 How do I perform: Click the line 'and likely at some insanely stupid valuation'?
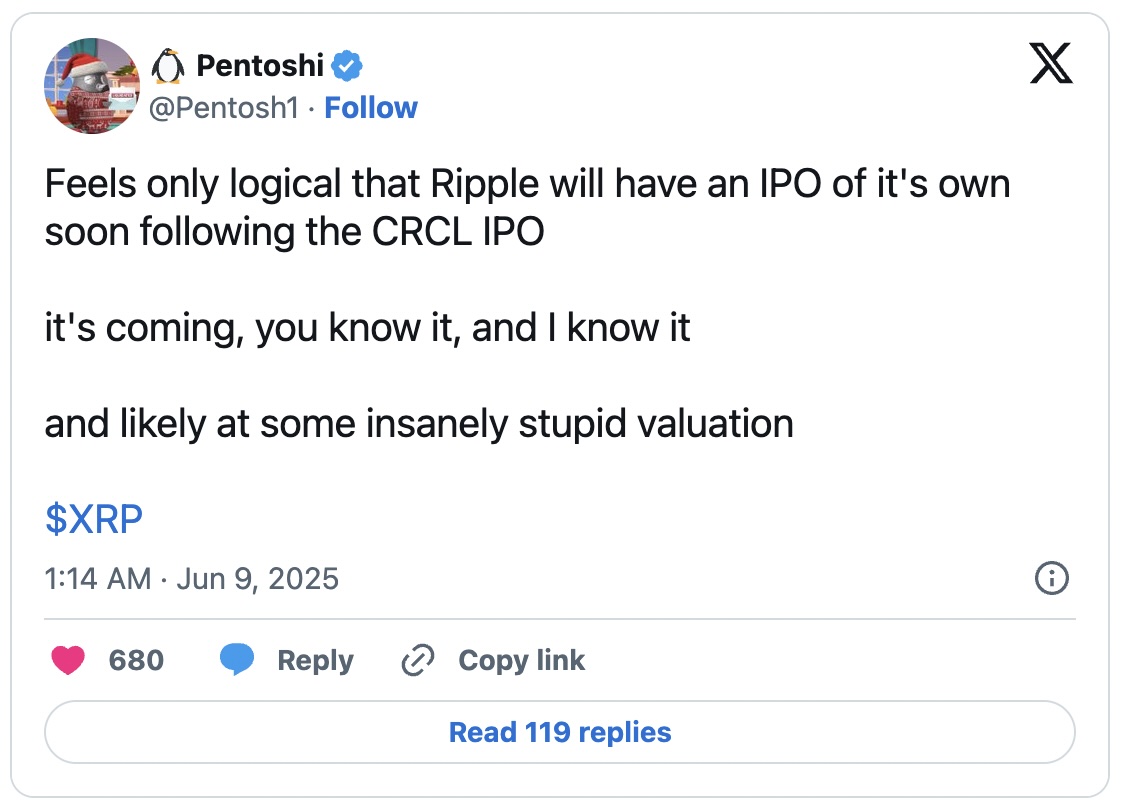click(419, 424)
